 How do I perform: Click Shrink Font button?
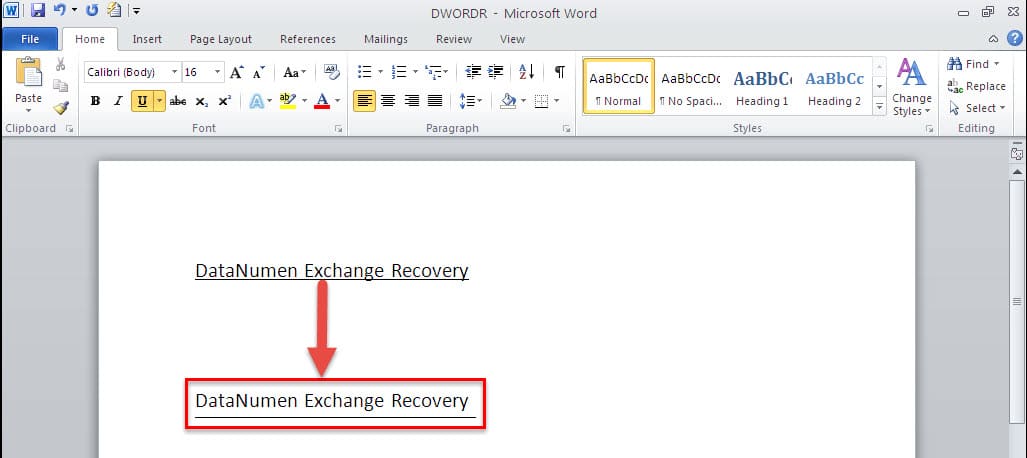click(x=259, y=72)
